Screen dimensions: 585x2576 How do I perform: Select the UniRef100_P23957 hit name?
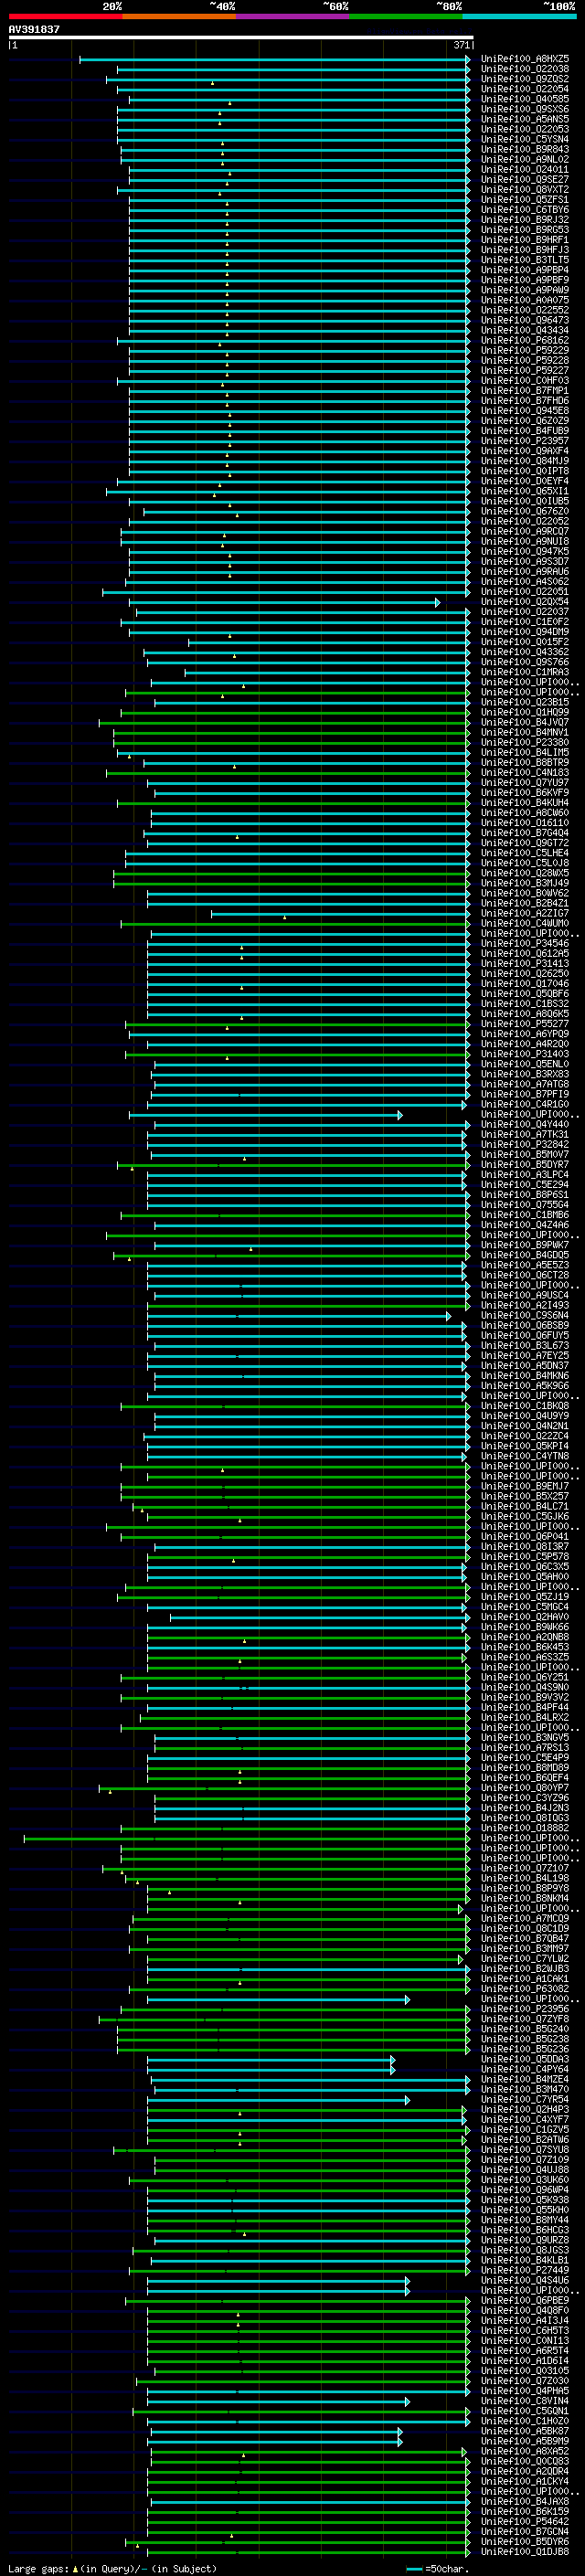click(x=525, y=440)
